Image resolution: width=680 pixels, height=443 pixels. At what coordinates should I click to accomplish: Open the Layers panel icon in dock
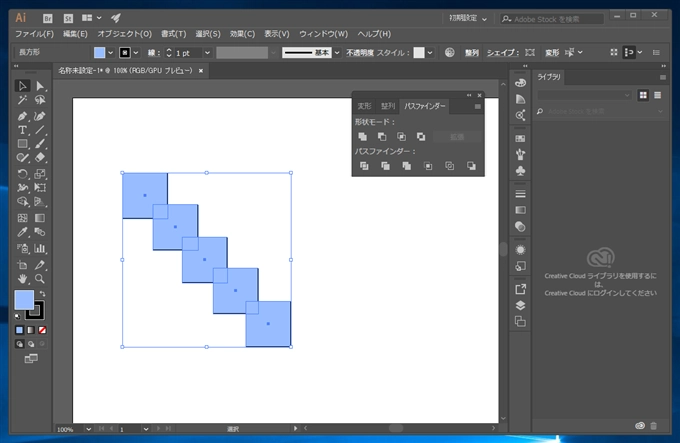(520, 306)
